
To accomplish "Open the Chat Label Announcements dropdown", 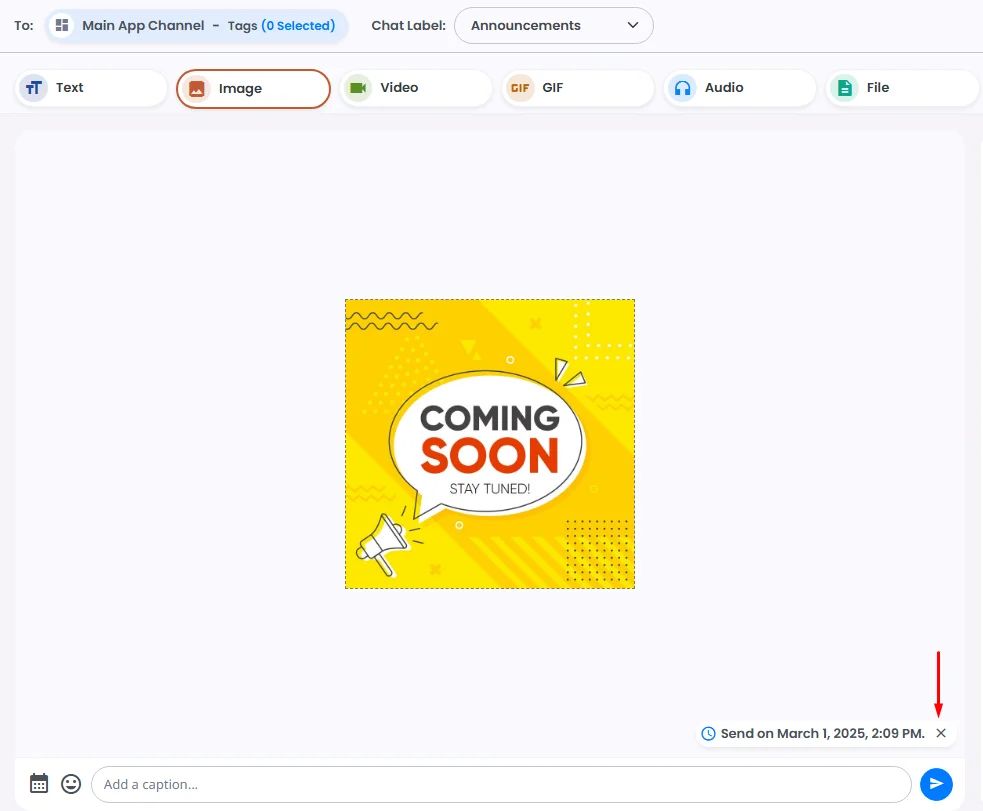I will point(554,26).
